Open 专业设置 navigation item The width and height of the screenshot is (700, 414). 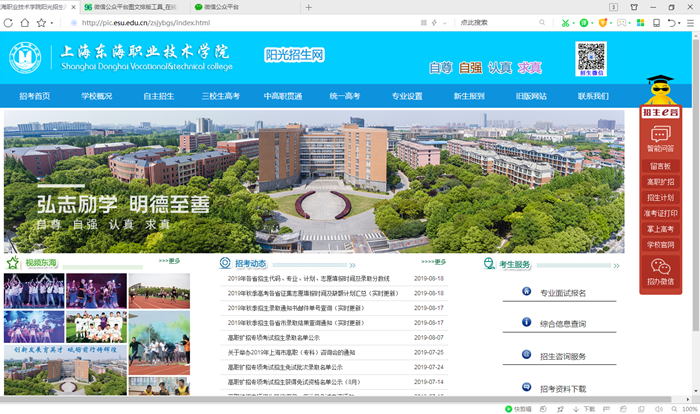[407, 96]
